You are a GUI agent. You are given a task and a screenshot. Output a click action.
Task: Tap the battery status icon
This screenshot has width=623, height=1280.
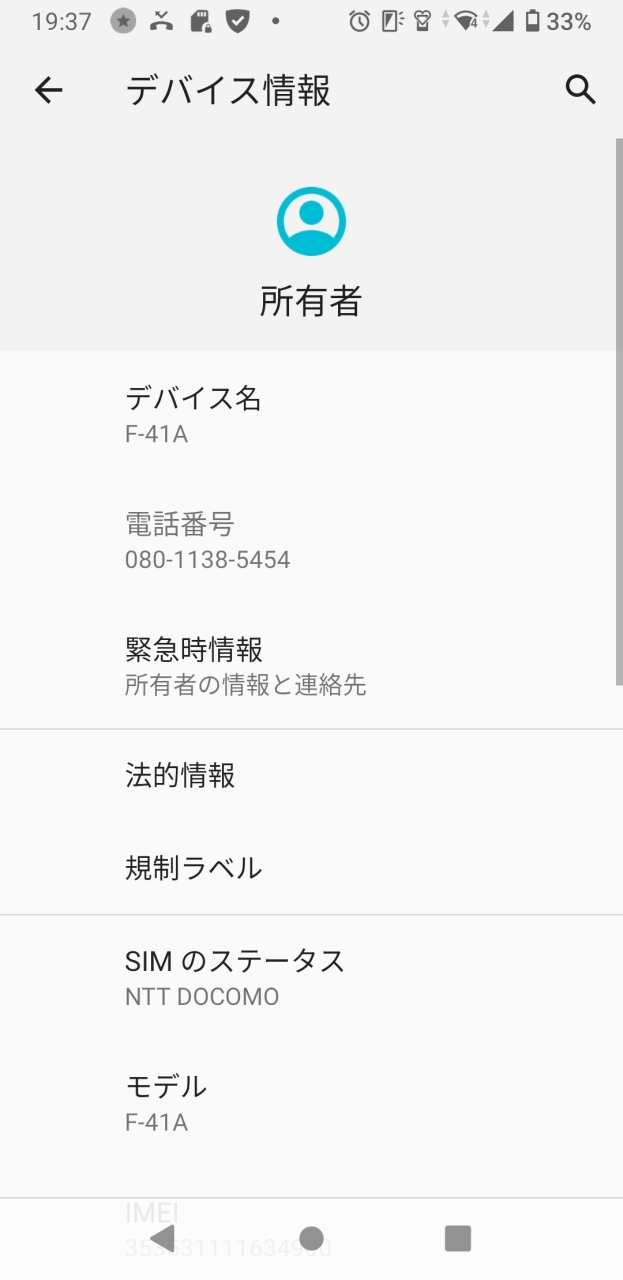pyautogui.click(x=533, y=21)
